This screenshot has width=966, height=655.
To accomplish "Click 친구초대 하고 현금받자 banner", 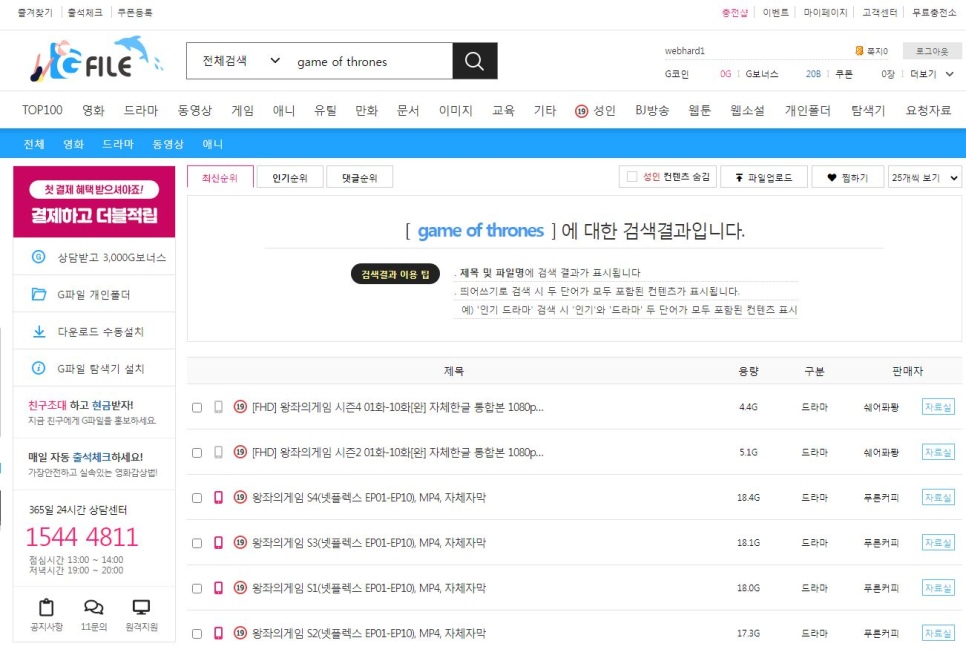I will (94, 412).
